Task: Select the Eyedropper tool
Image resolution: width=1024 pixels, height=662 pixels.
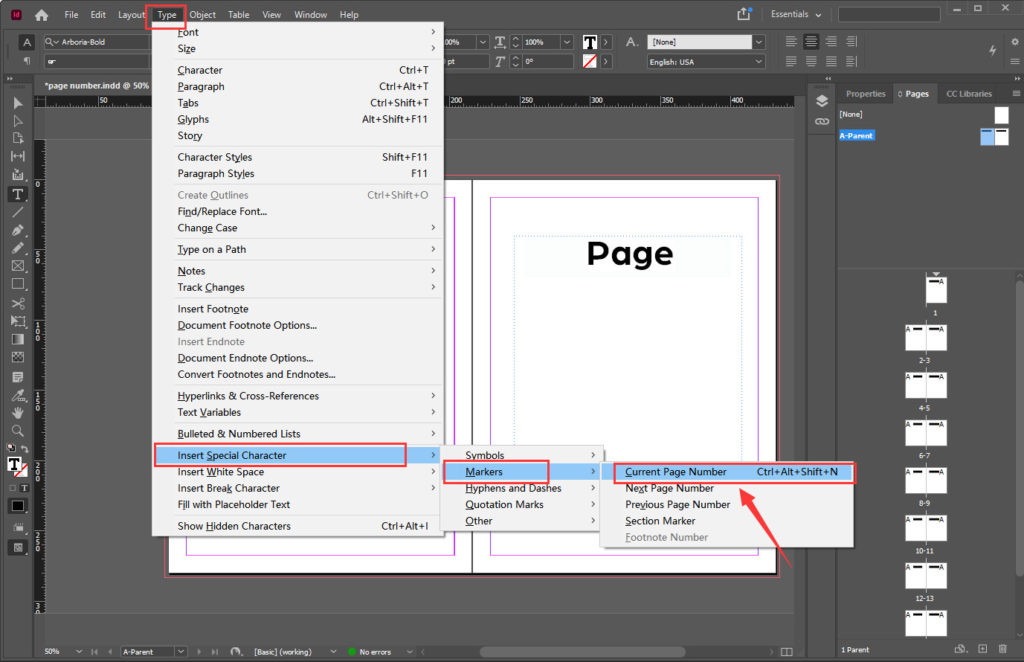Action: [17, 395]
